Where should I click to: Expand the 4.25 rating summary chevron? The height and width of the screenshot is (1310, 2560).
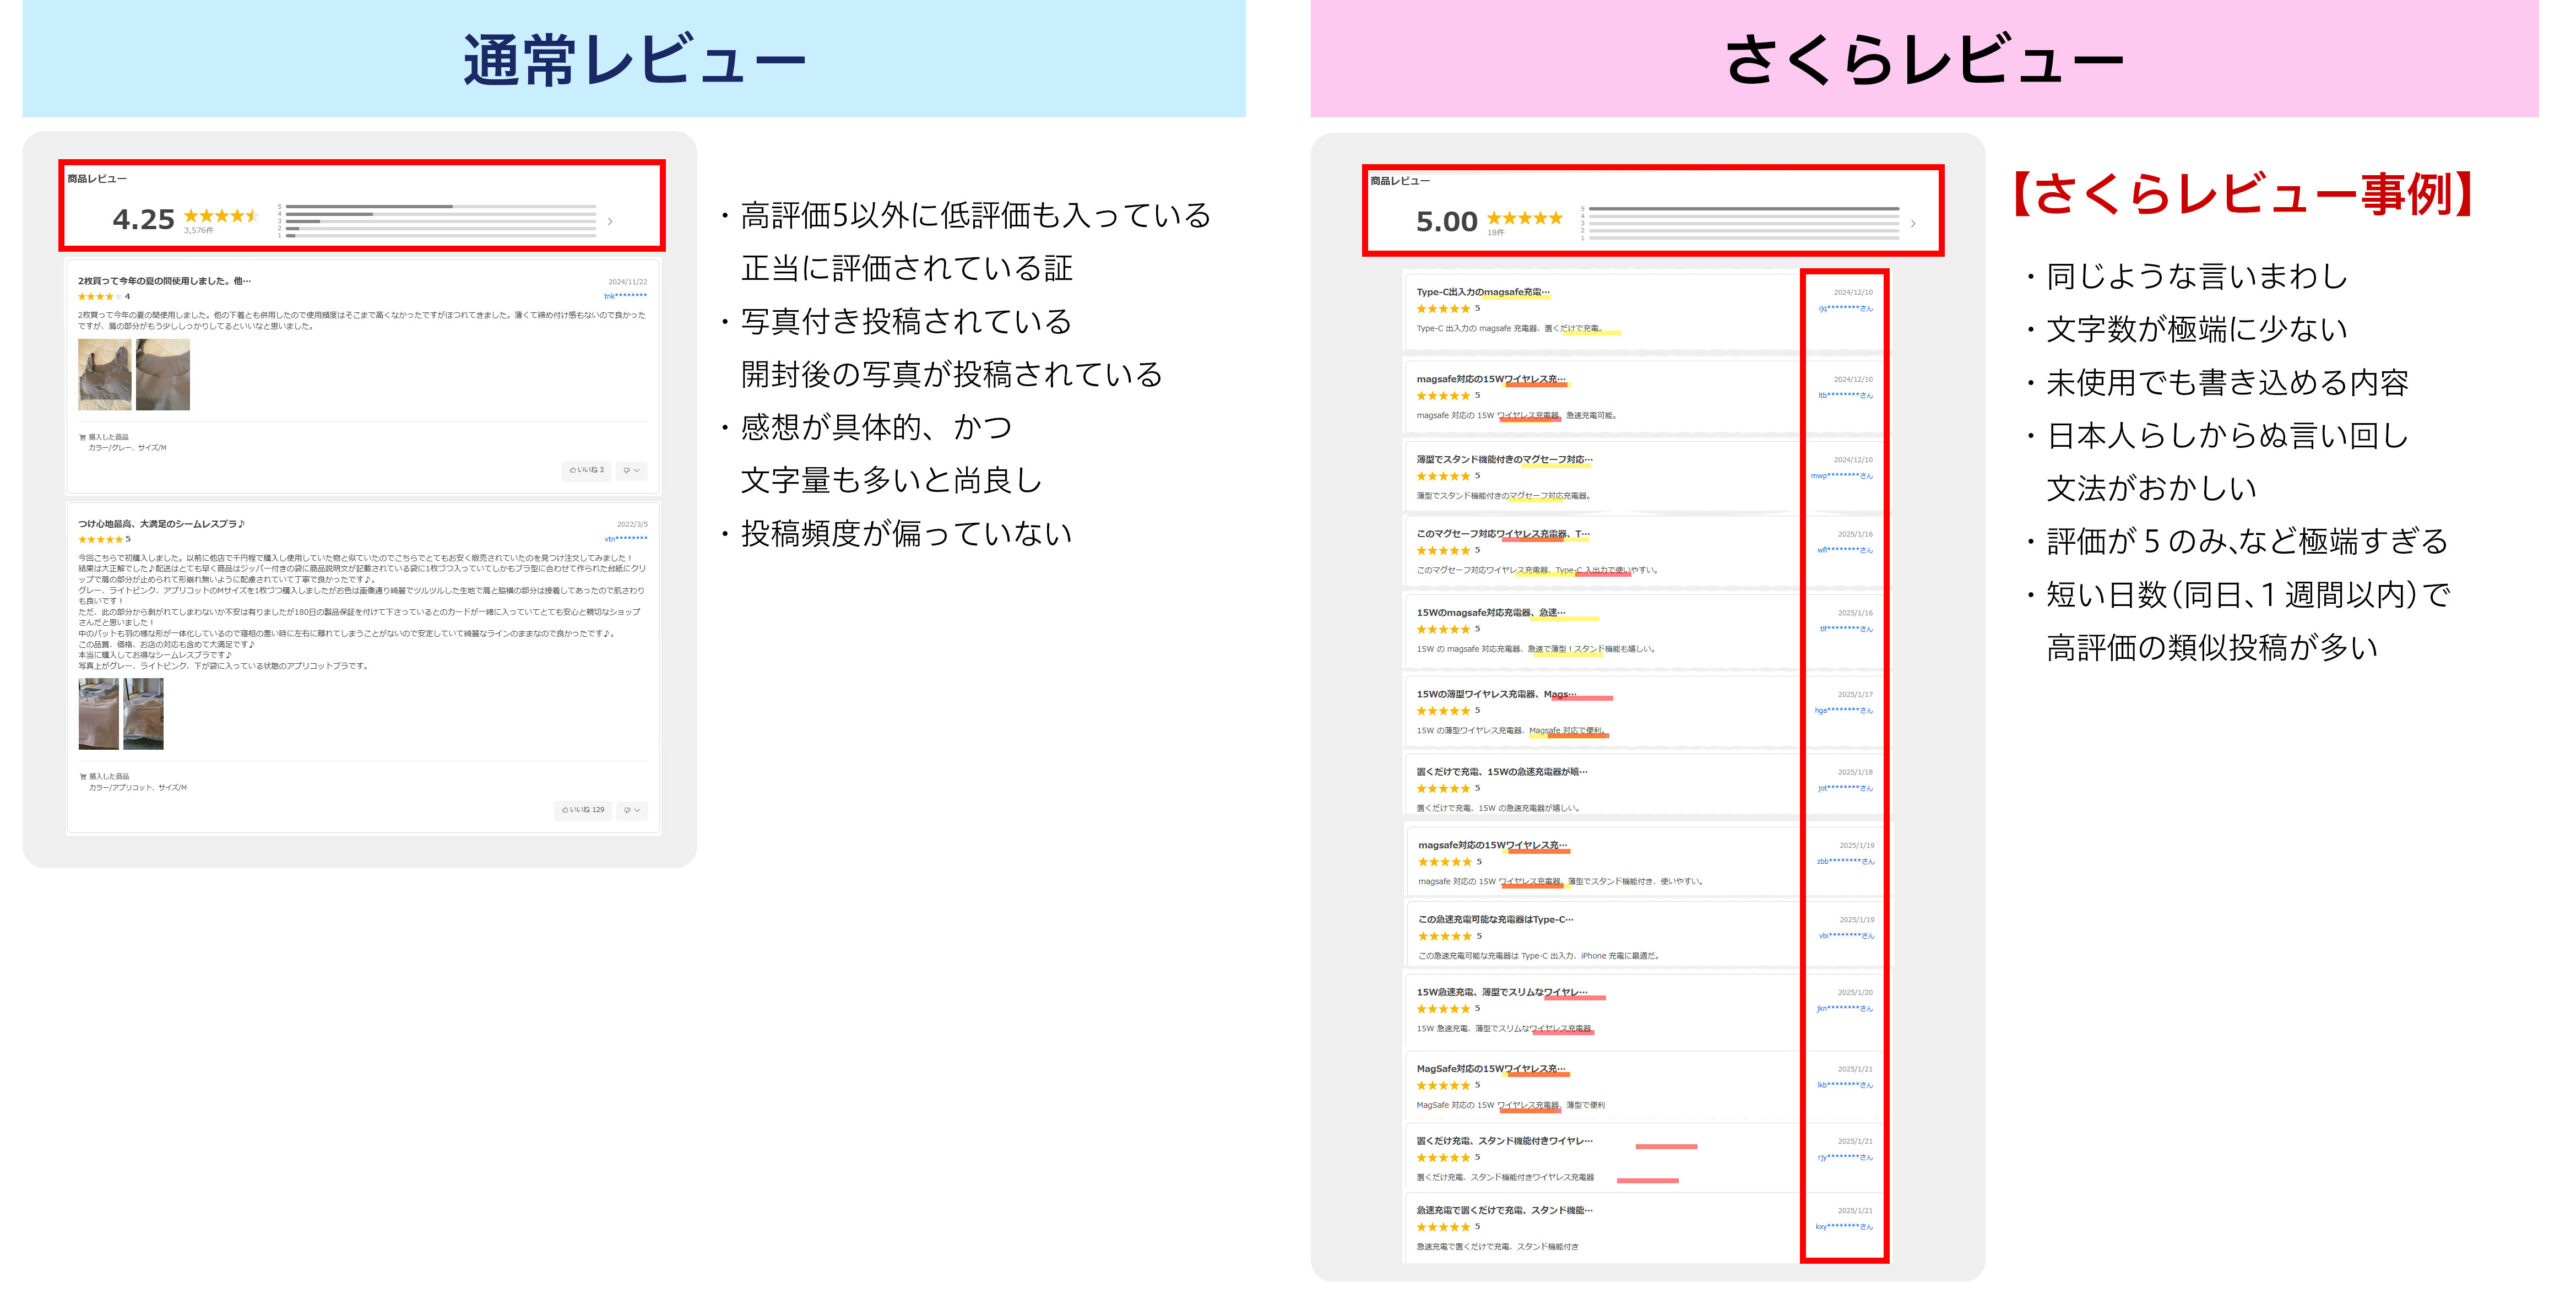coord(610,221)
